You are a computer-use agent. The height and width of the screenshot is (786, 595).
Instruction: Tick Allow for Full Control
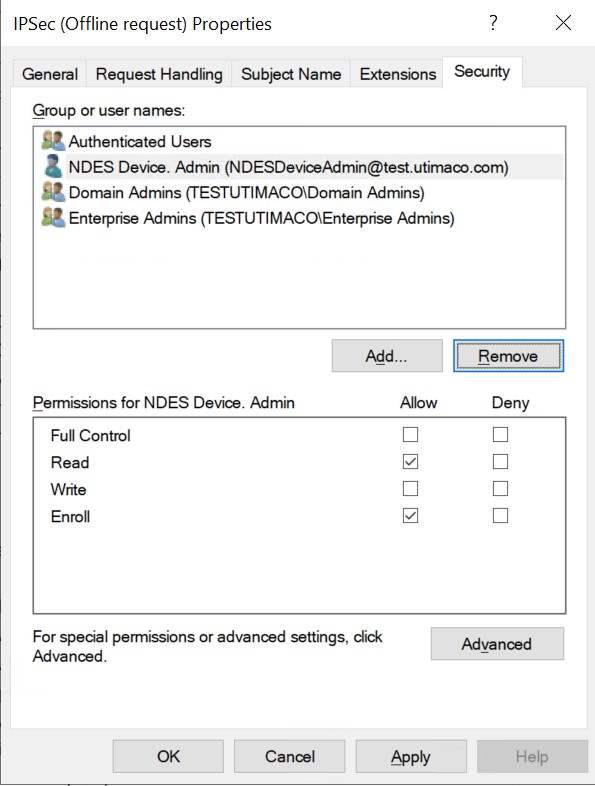pyautogui.click(x=410, y=434)
